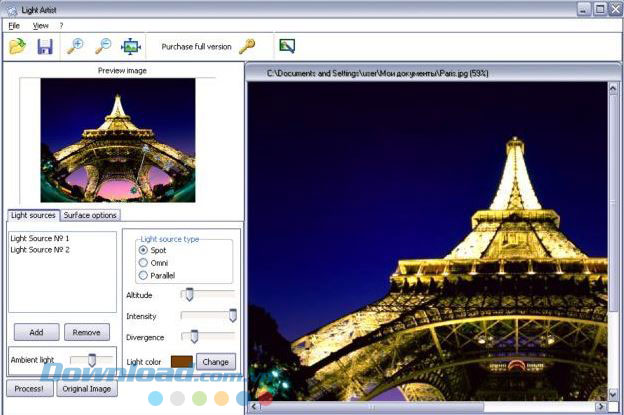This screenshot has width=624, height=415.
Task: Click the Zoom In magnifier icon
Action: click(75, 46)
